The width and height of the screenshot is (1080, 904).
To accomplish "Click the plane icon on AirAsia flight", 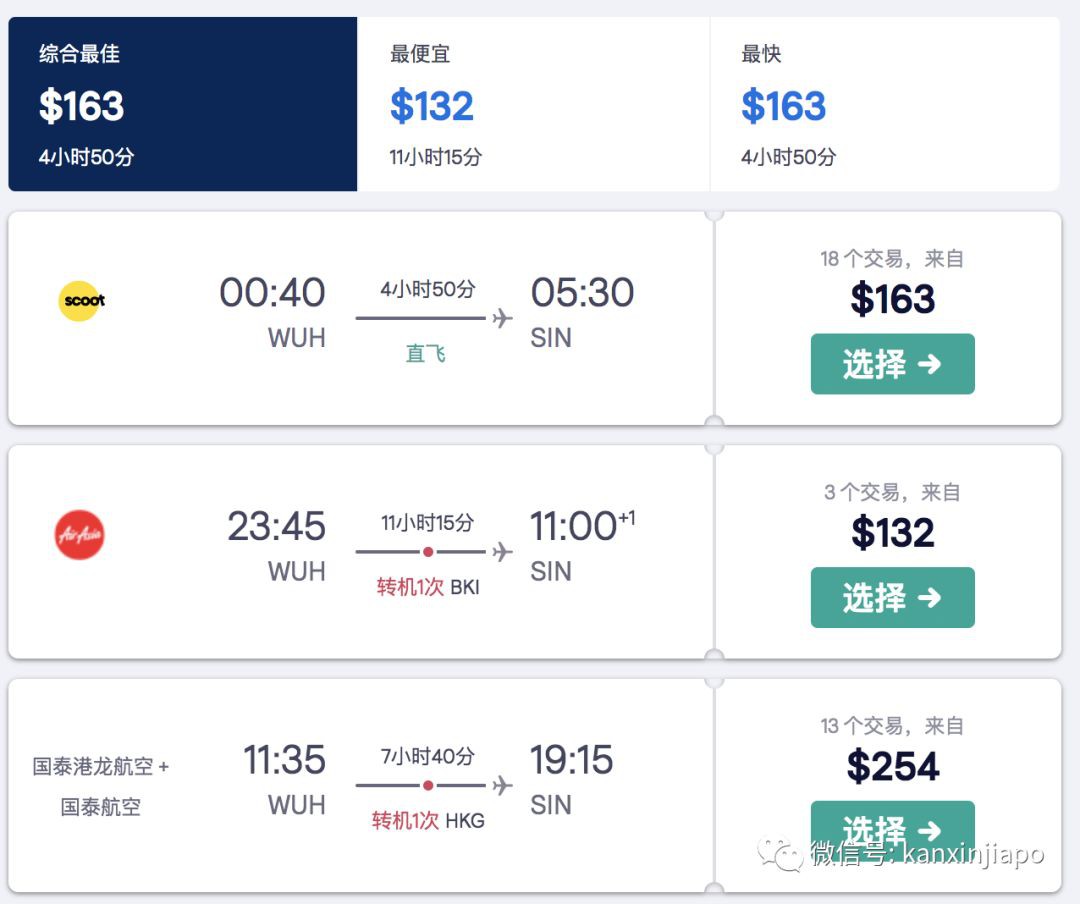I will pos(502,552).
